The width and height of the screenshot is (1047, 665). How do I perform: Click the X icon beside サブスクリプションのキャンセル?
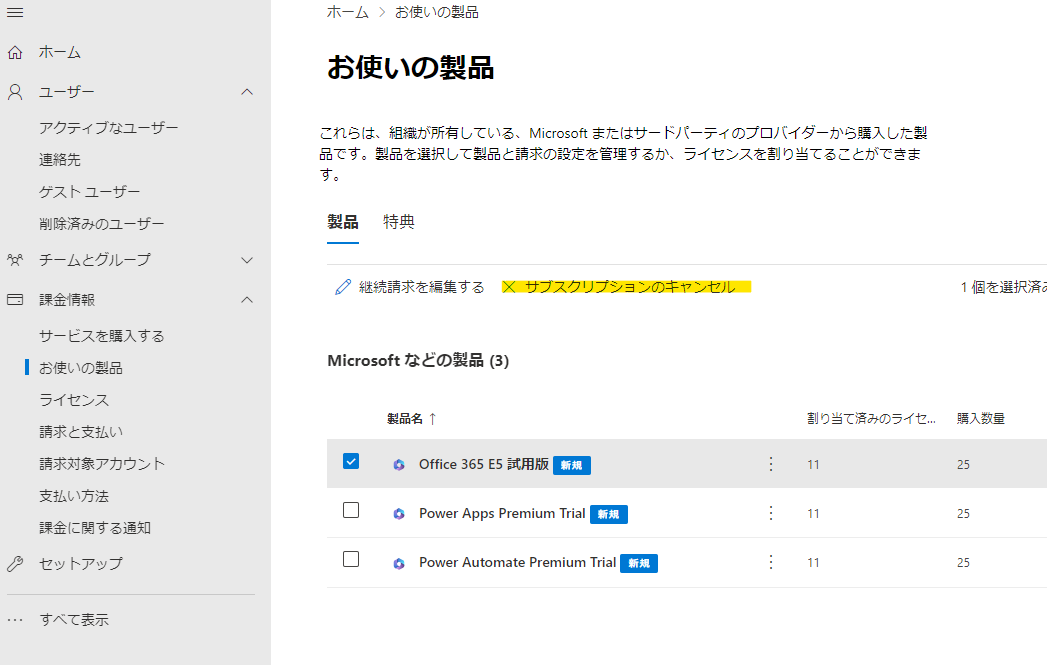click(x=509, y=287)
